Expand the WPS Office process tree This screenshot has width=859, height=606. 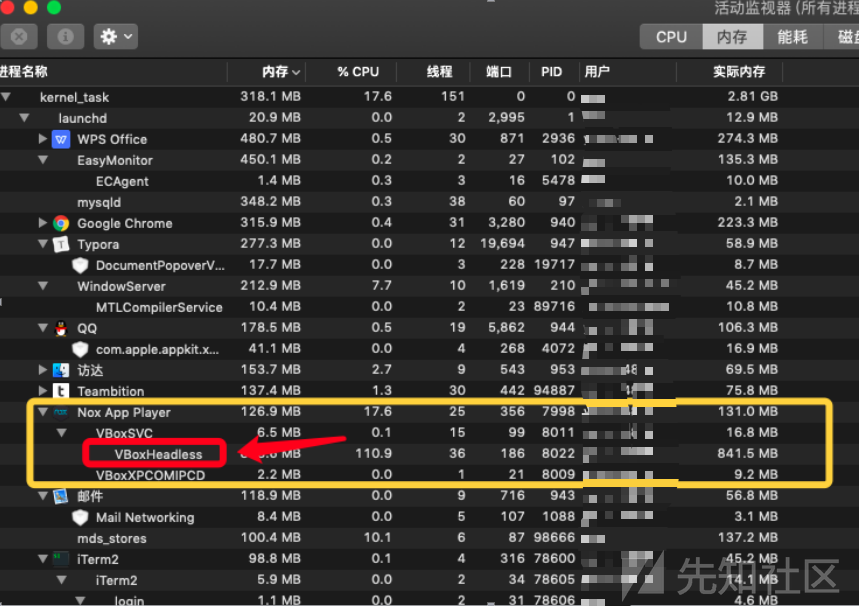[42, 139]
